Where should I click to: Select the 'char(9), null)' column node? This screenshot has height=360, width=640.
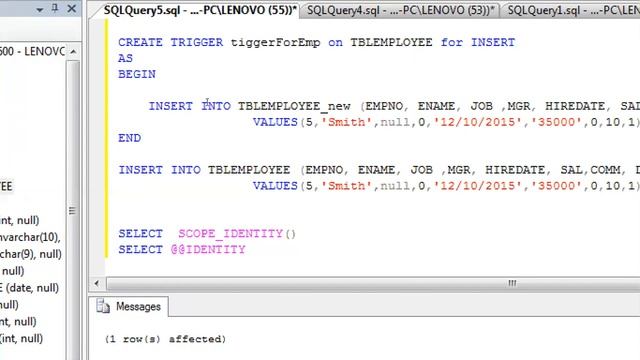pos(31,254)
